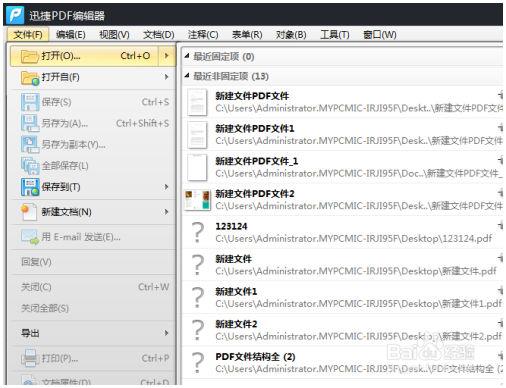Viewport: 506px width, 388px height.
Task: Open the 工具(T) menu
Action: [x=335, y=35]
